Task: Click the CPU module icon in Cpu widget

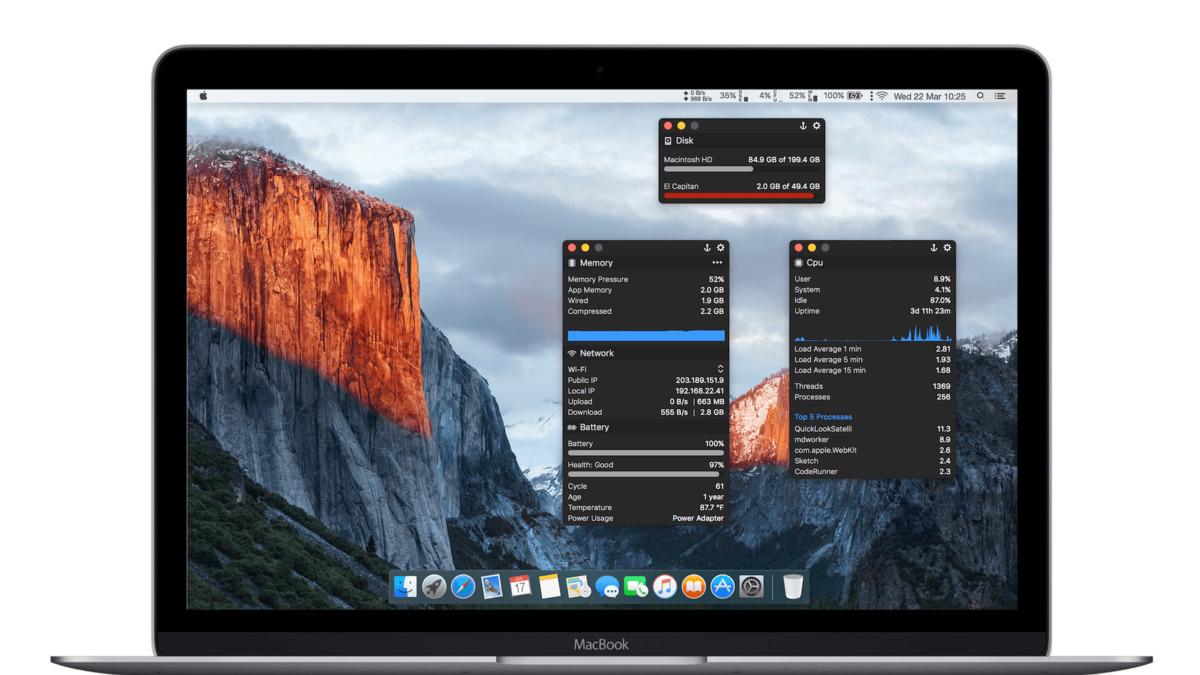Action: (x=799, y=263)
